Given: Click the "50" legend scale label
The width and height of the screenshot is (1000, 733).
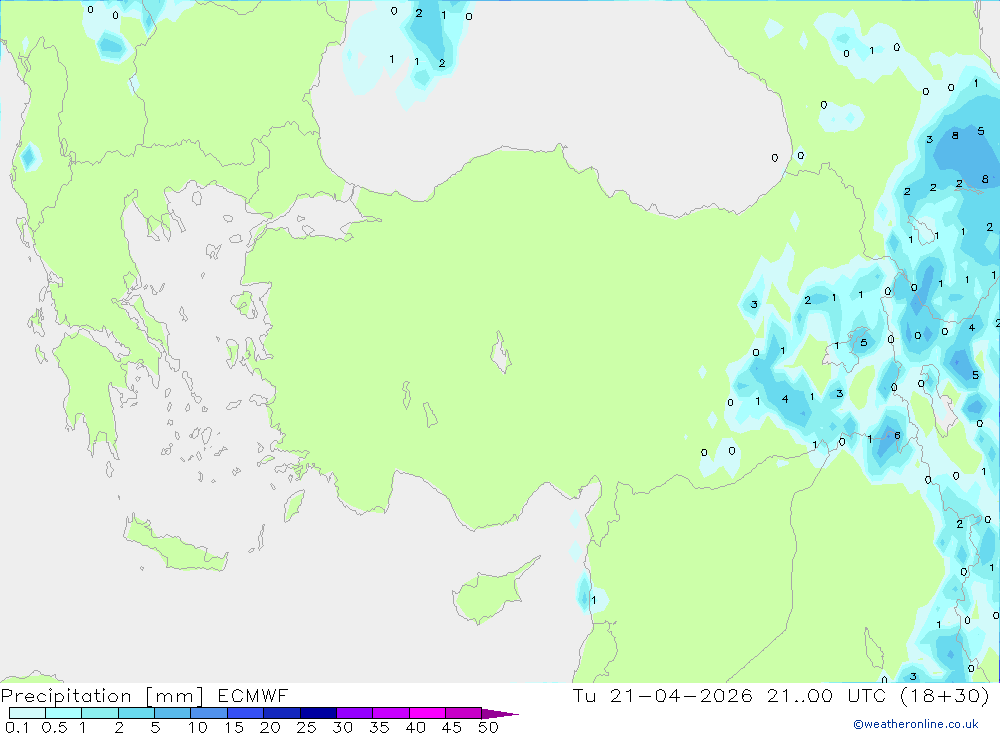Looking at the screenshot, I should [489, 727].
